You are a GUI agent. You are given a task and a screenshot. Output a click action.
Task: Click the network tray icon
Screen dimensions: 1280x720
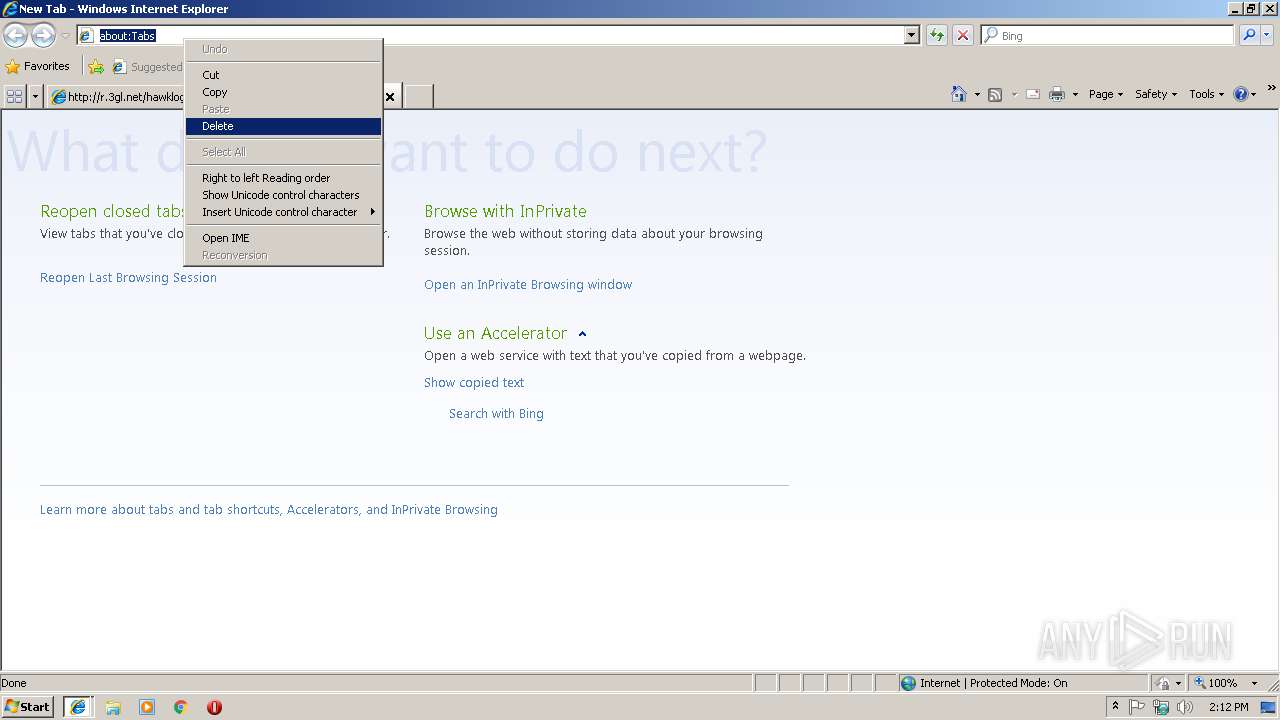click(1161, 707)
